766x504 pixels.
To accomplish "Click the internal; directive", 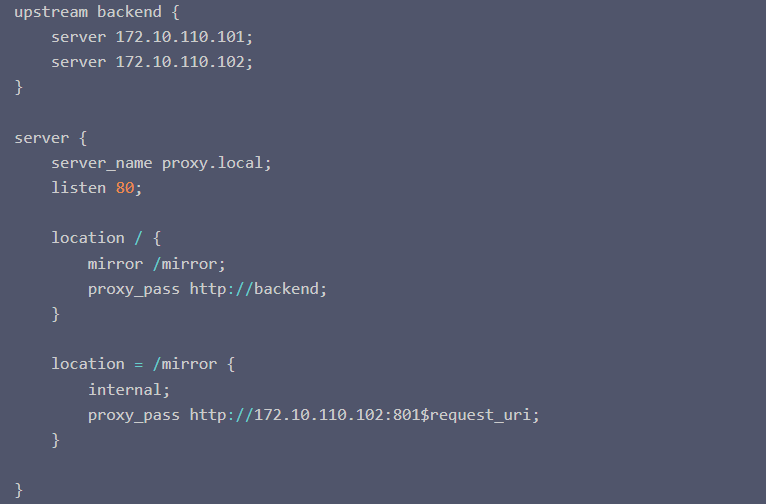I will [x=129, y=389].
